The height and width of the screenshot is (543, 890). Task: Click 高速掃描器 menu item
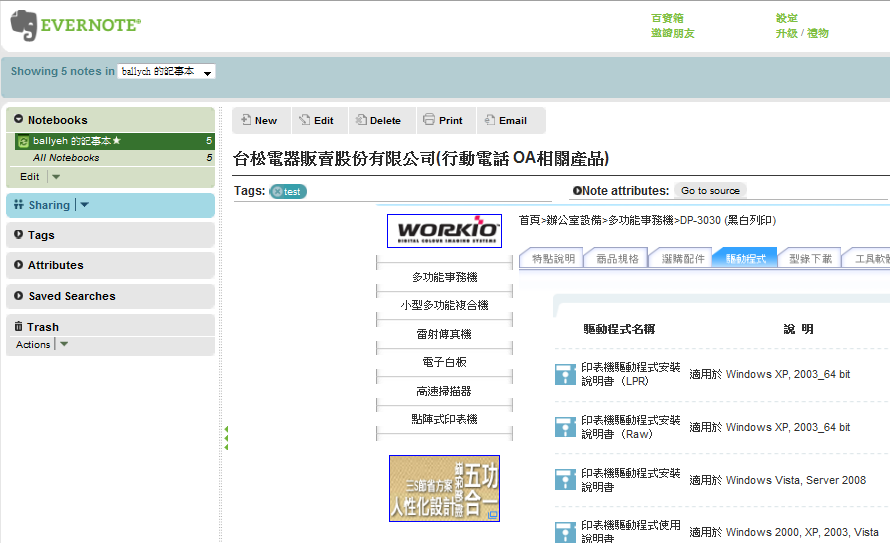(x=444, y=391)
